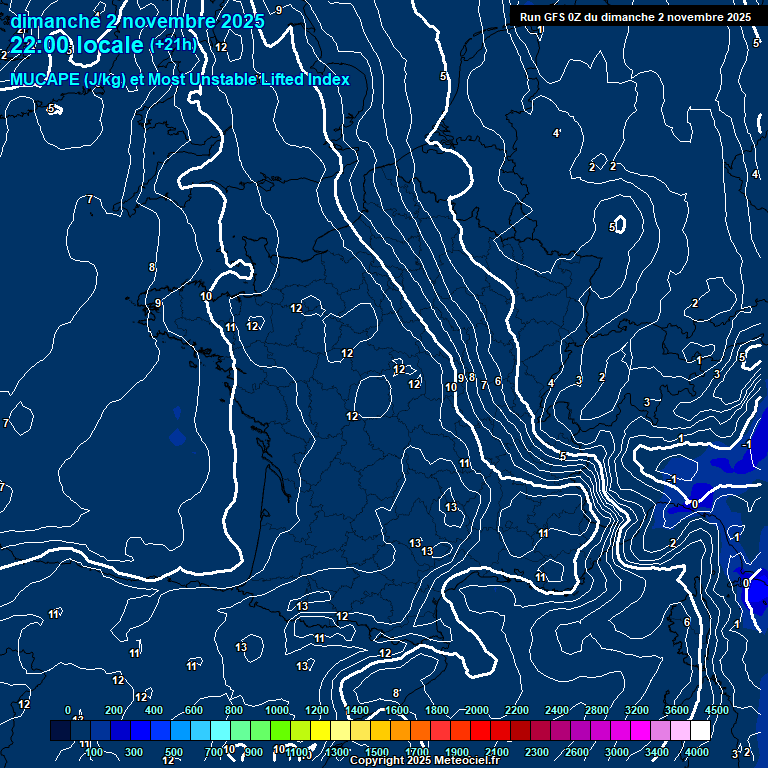Click the '2800' legend scale label
Viewport: 768px width, 768px height.
[x=597, y=710]
